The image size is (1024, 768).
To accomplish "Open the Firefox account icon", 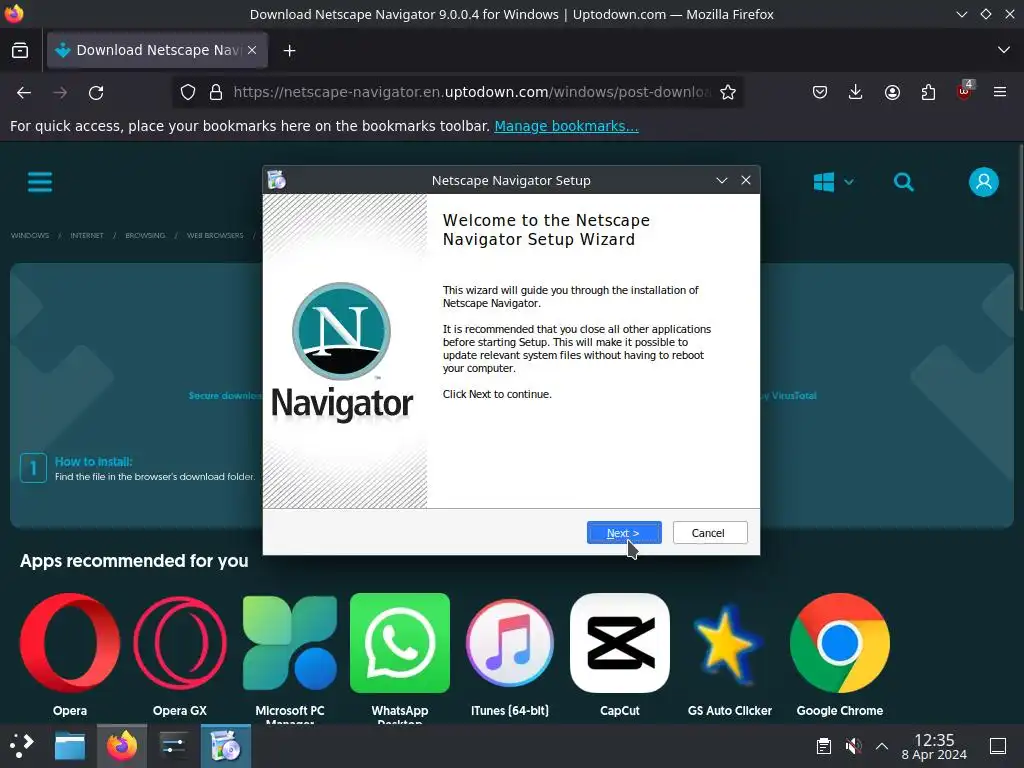I will (892, 93).
